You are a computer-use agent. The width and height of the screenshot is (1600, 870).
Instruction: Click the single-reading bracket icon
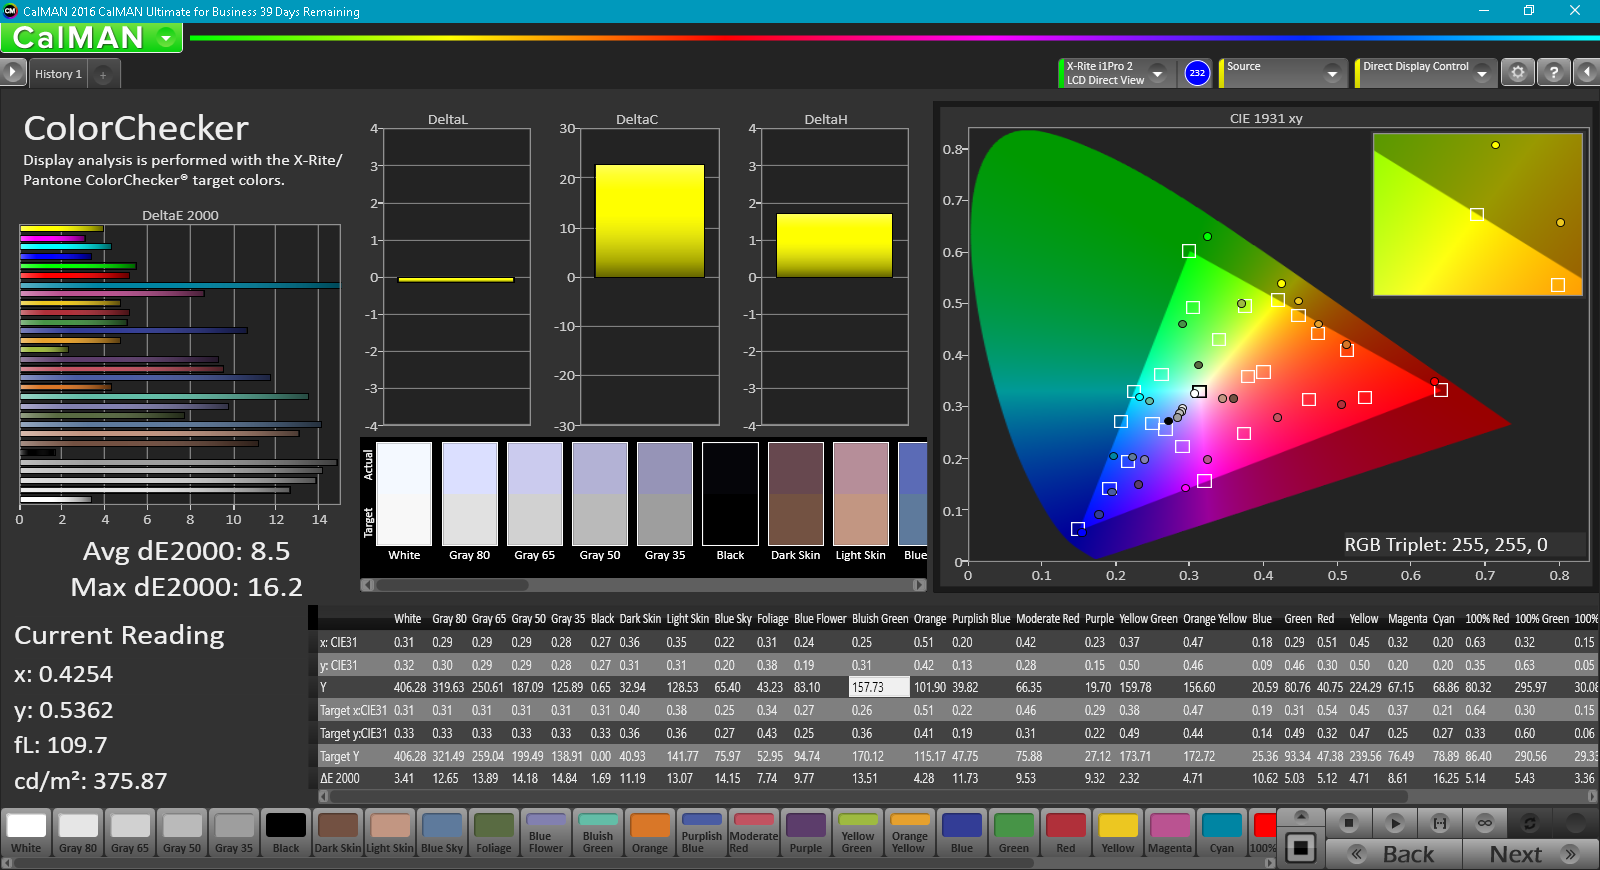pyautogui.click(x=1440, y=823)
